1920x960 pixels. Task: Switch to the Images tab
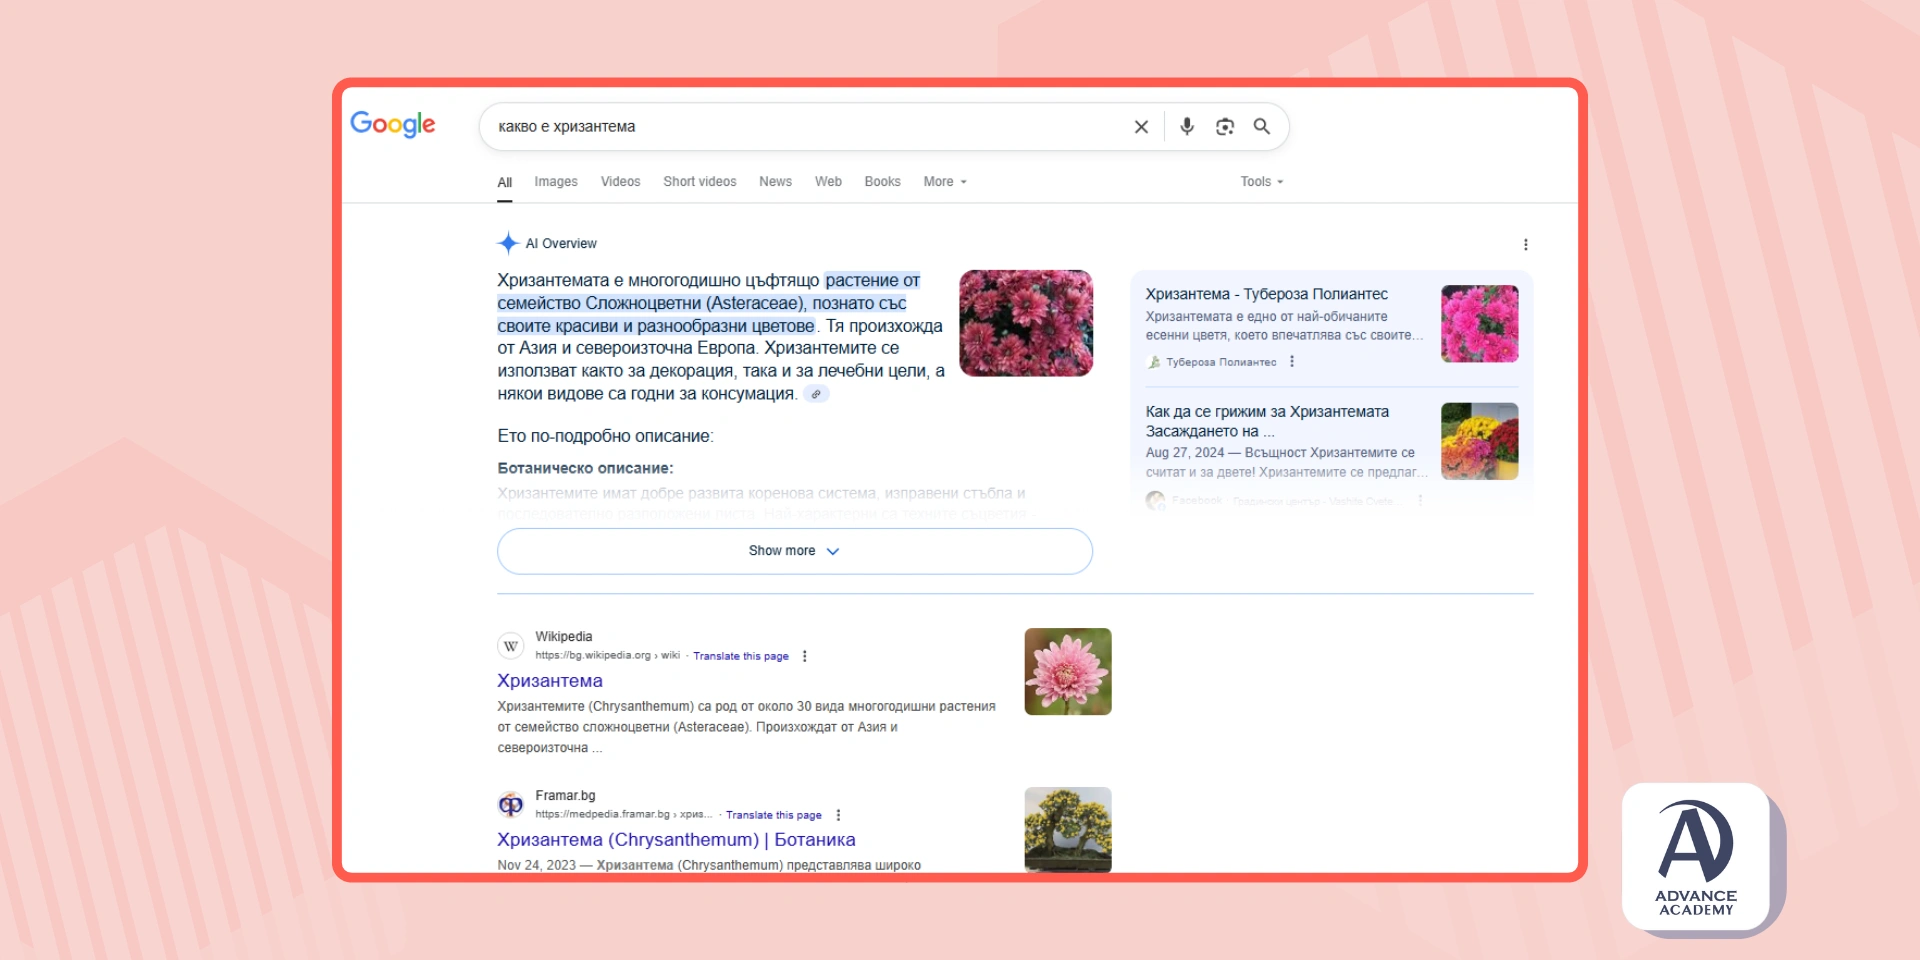556,182
